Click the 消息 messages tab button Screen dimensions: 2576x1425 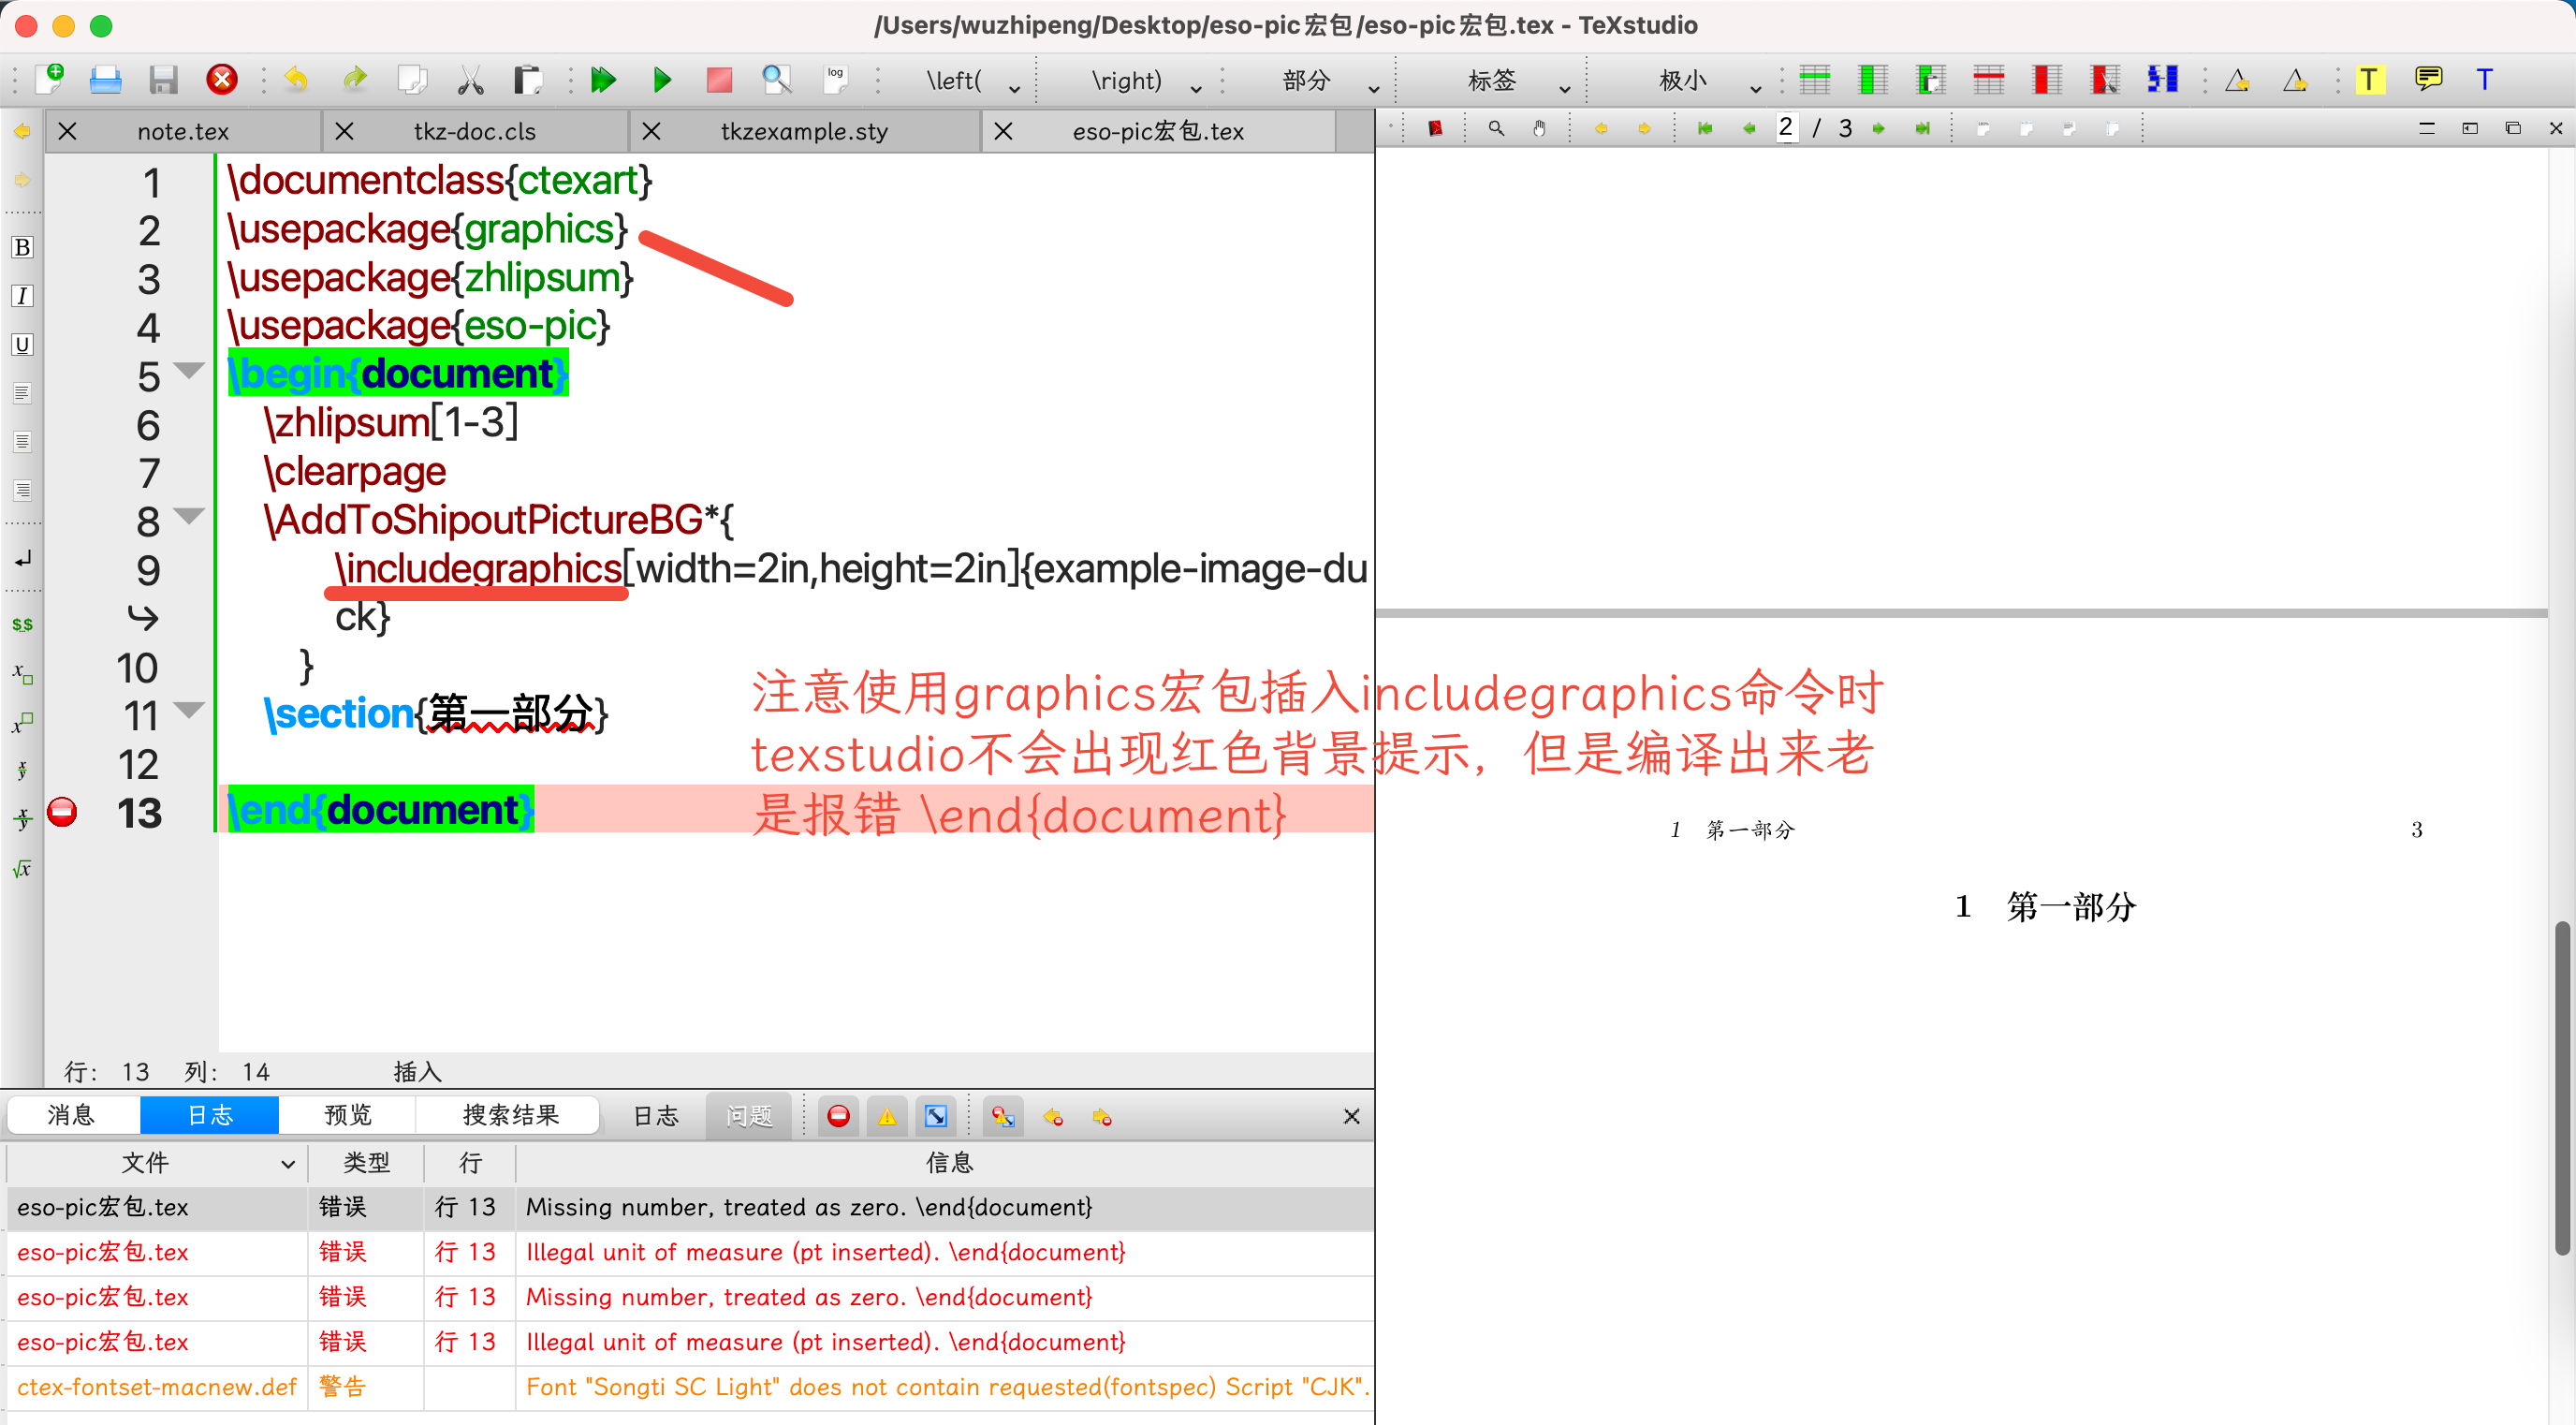click(71, 1115)
